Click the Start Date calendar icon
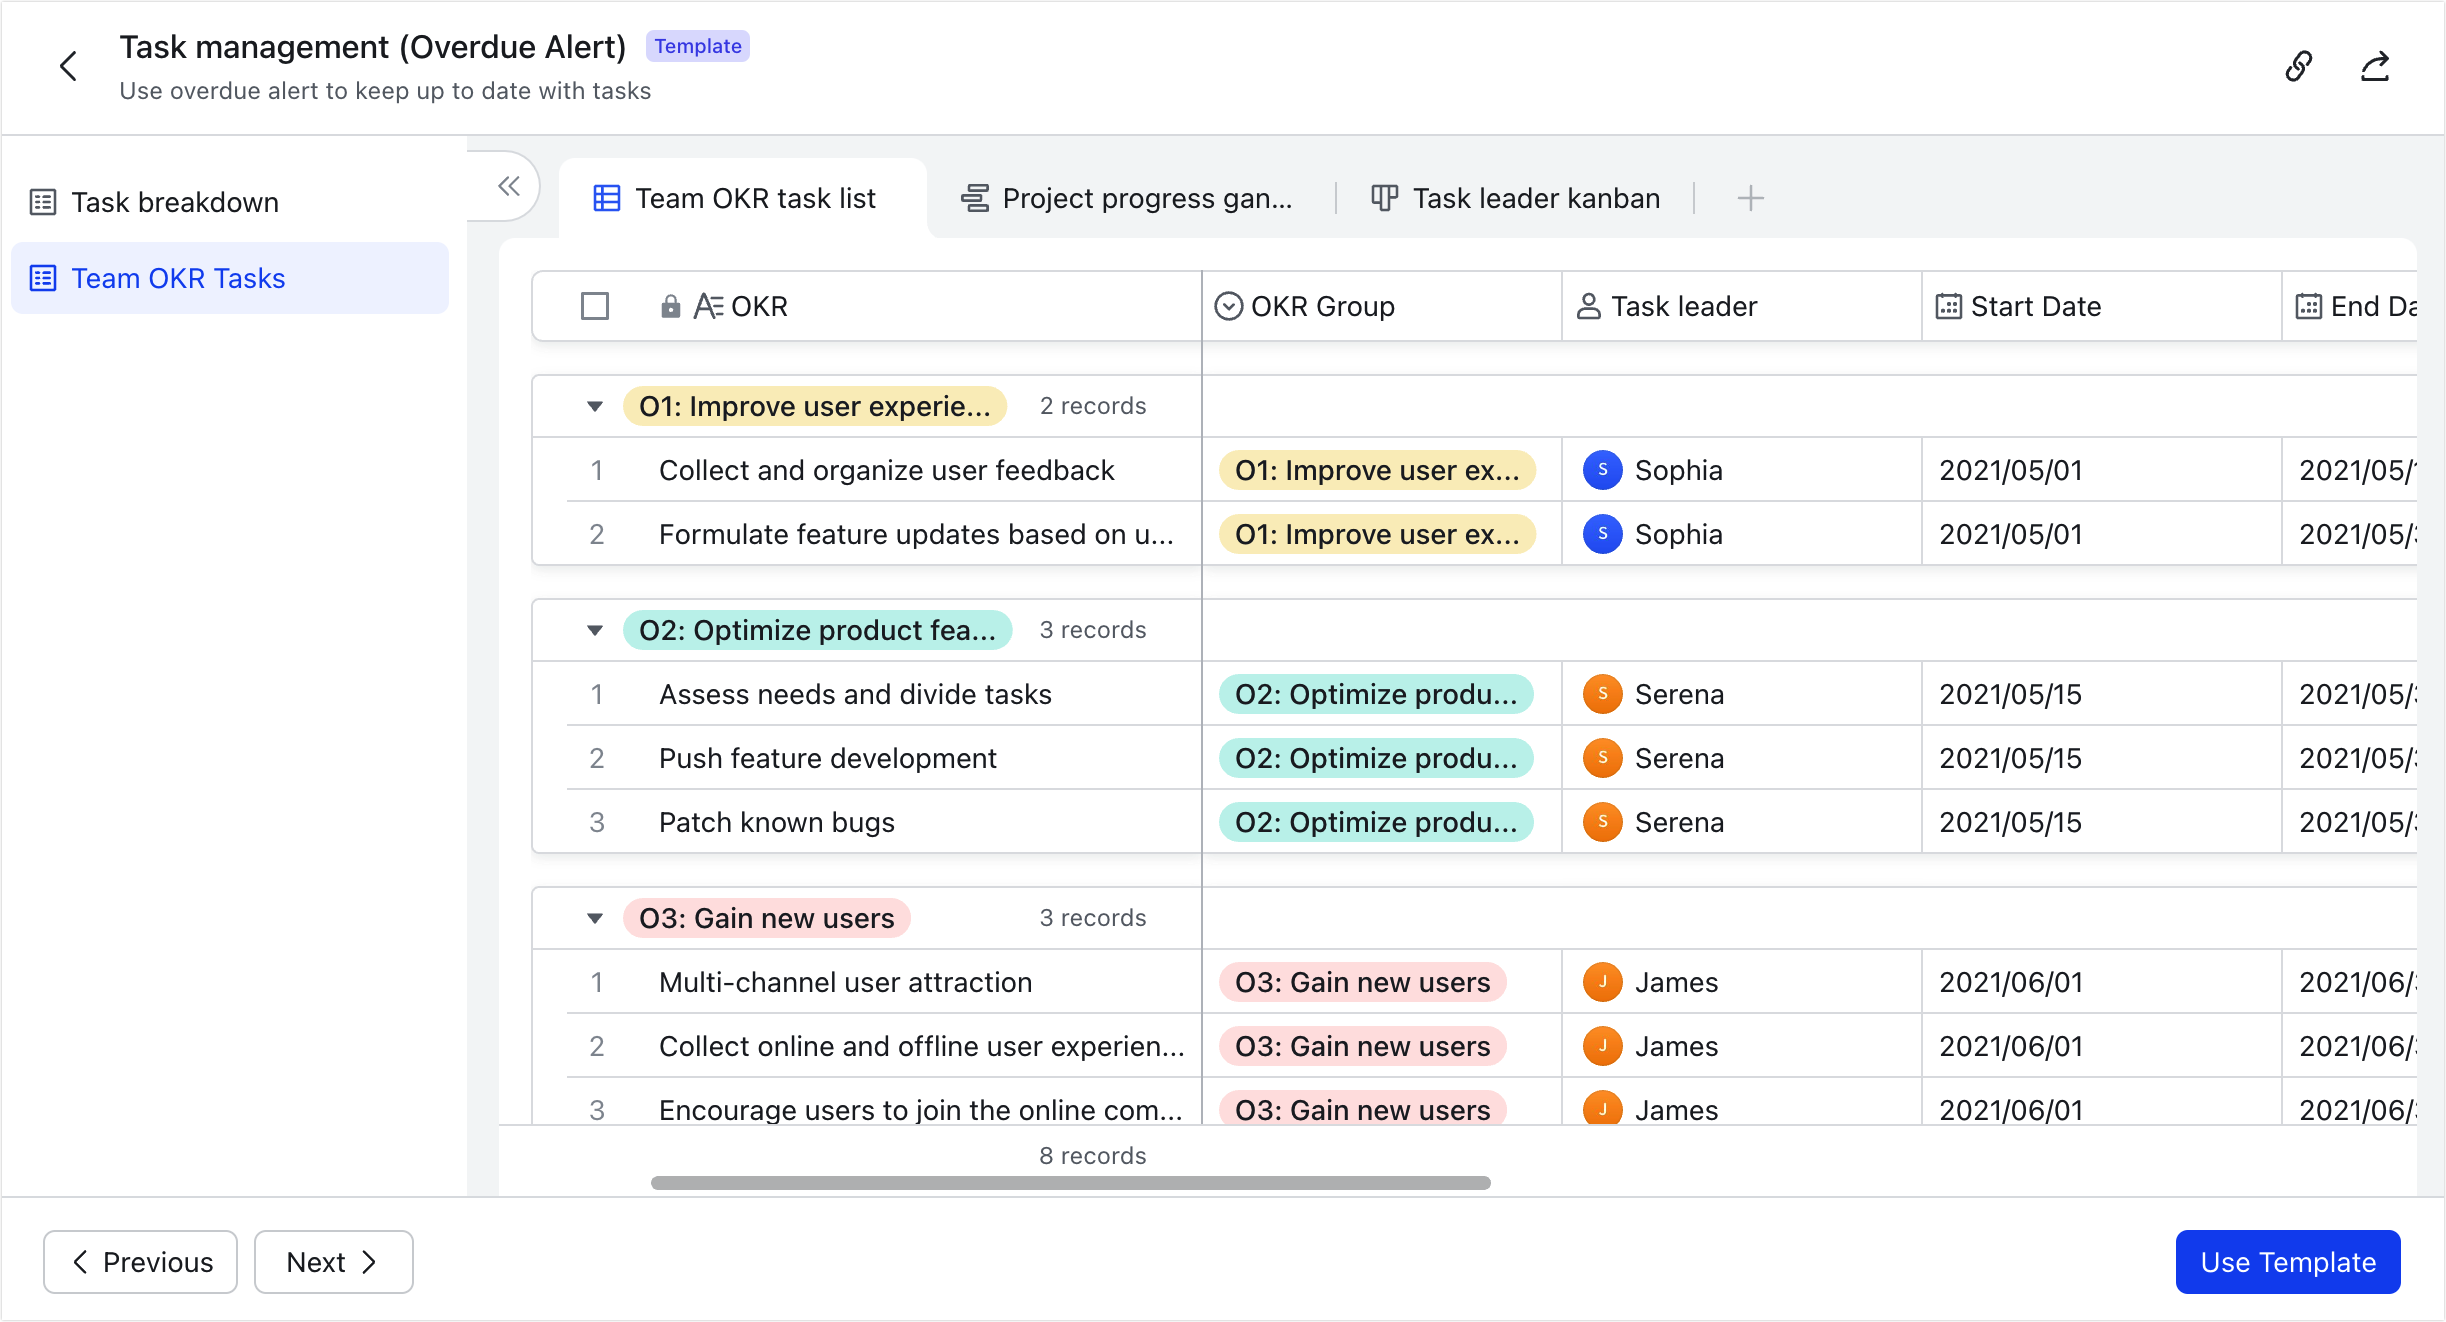 coord(1948,306)
